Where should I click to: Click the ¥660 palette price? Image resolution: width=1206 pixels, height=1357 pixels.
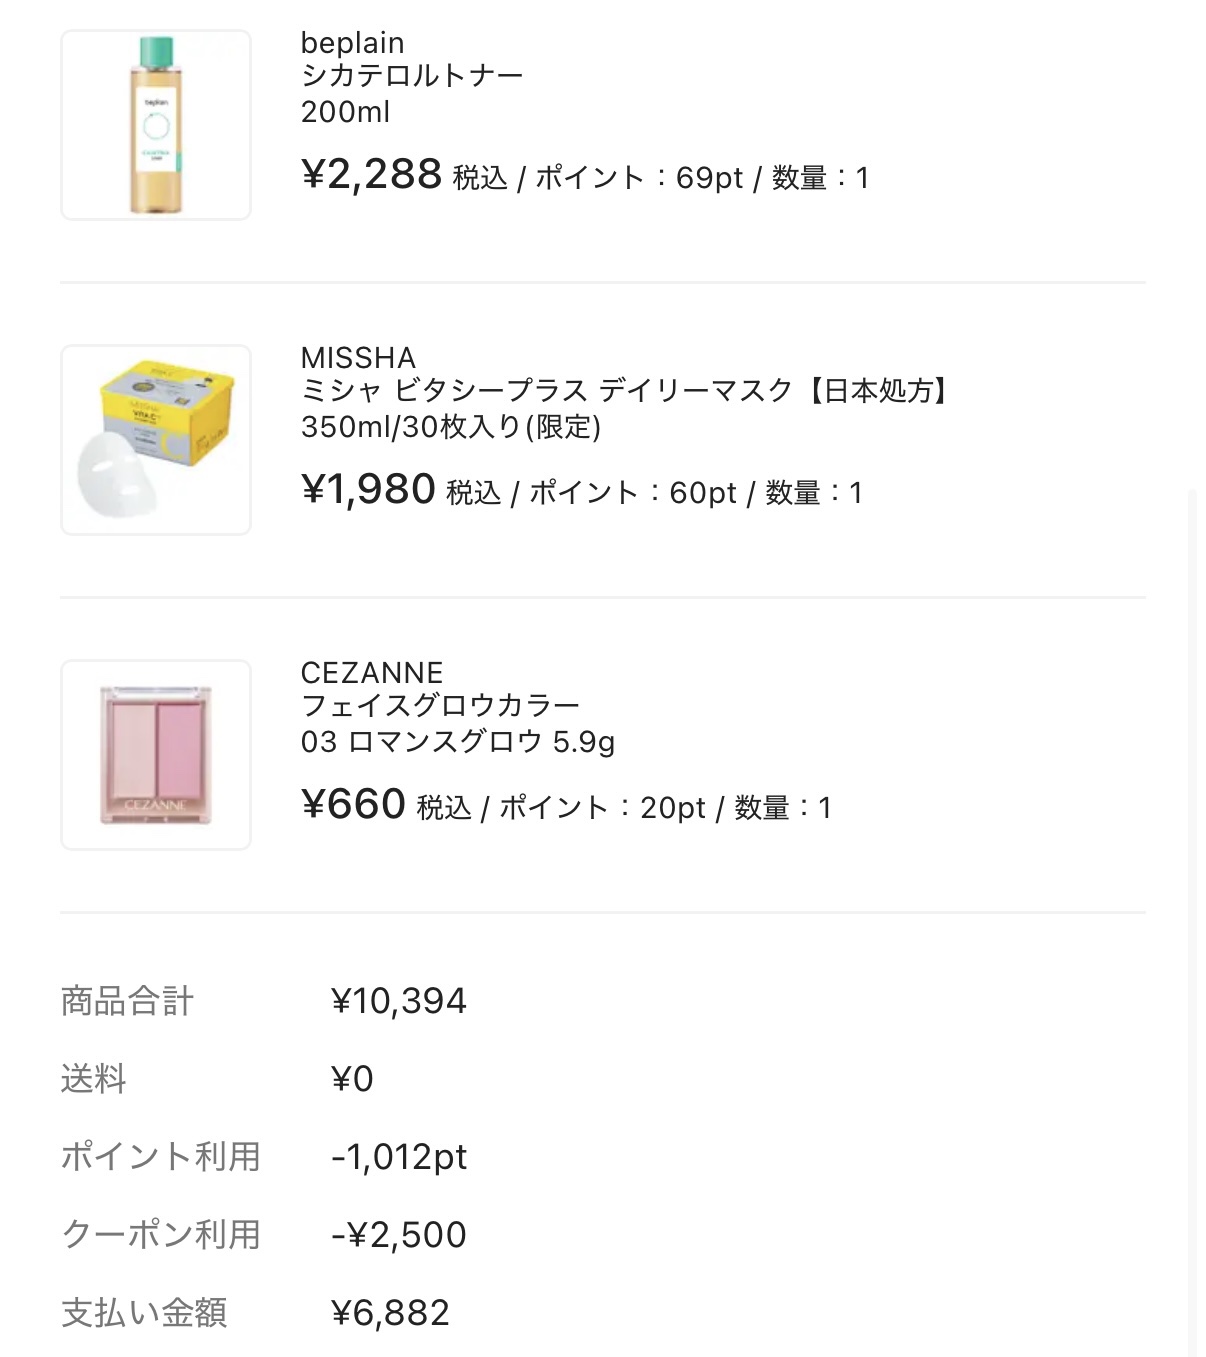[x=353, y=805]
